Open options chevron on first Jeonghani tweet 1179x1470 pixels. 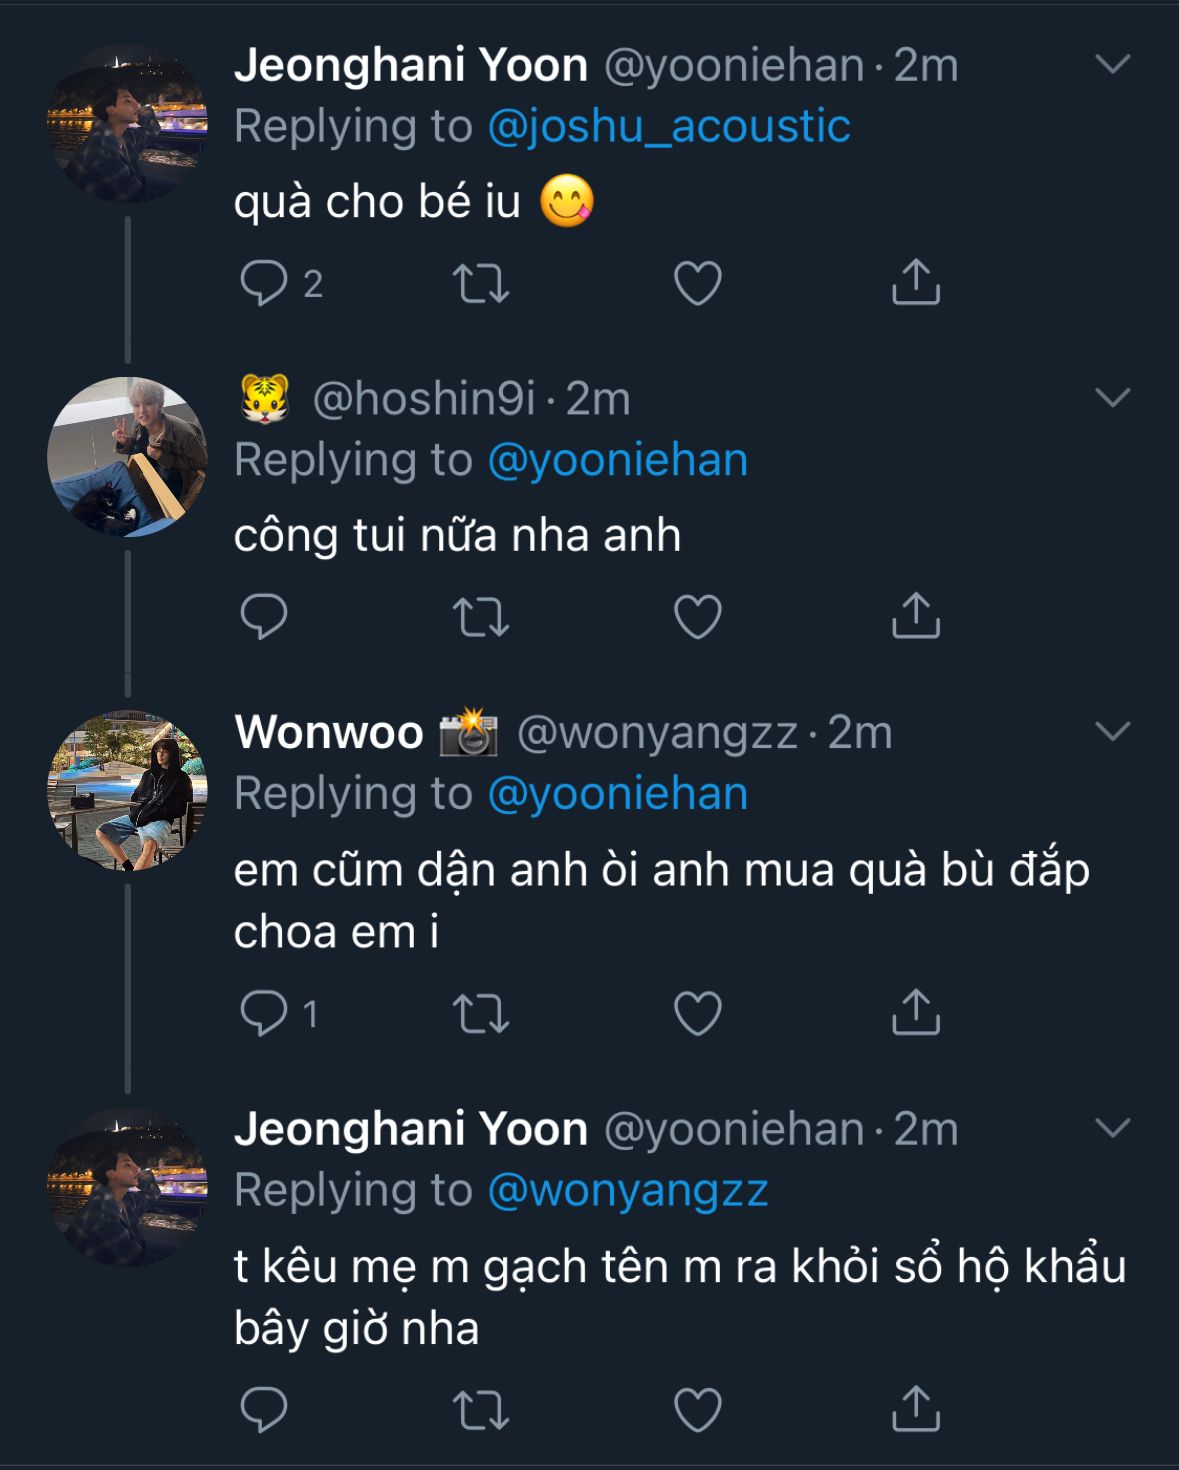1112,65
